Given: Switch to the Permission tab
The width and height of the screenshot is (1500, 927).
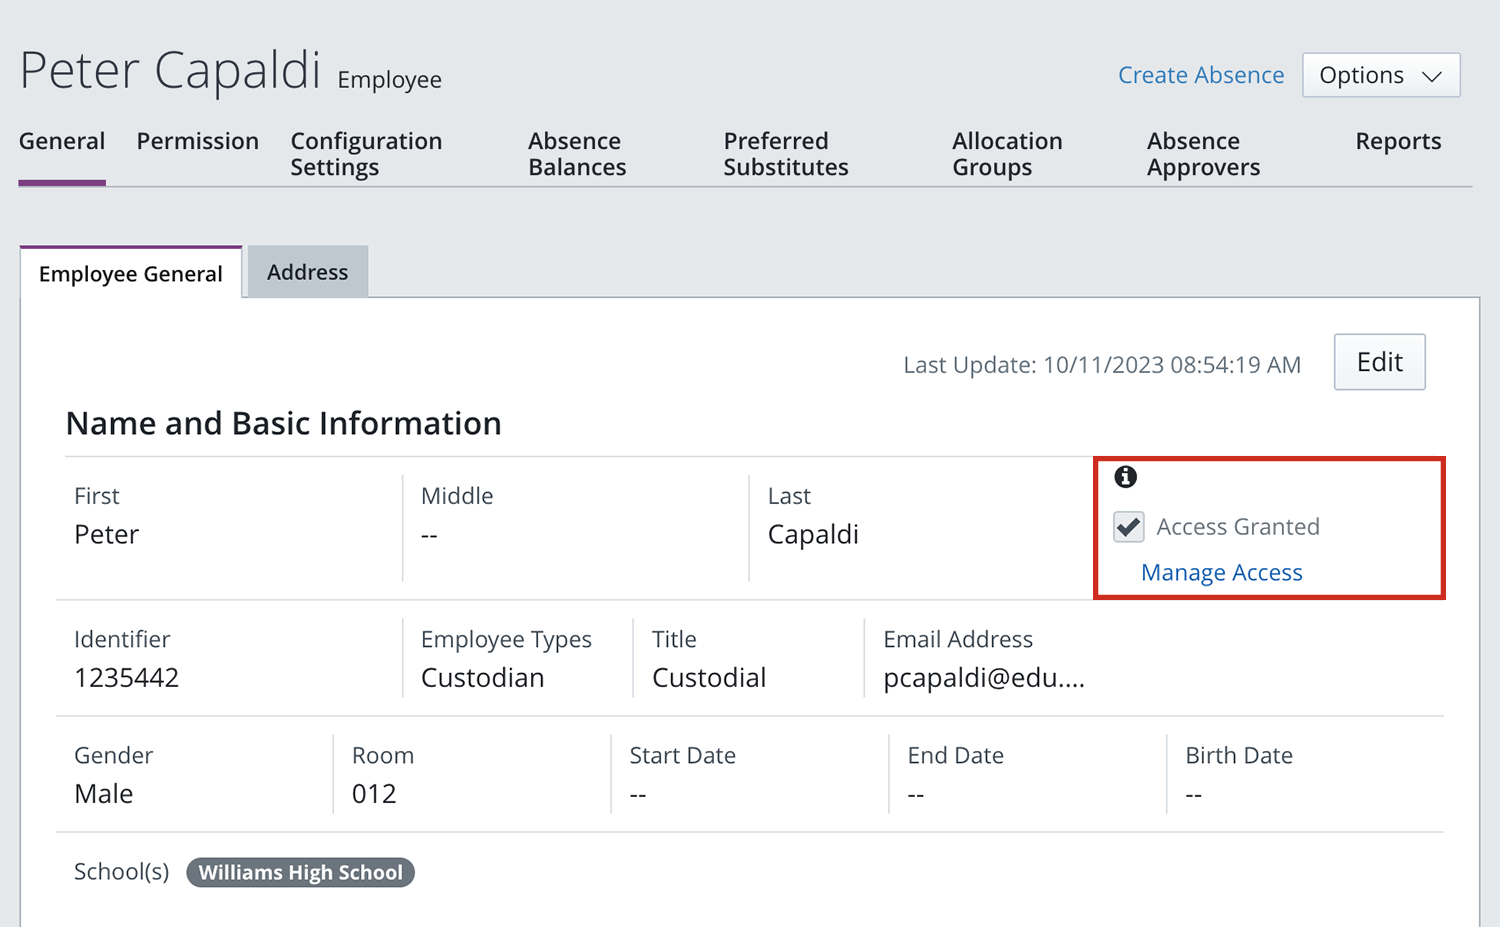Looking at the screenshot, I should click(x=197, y=142).
